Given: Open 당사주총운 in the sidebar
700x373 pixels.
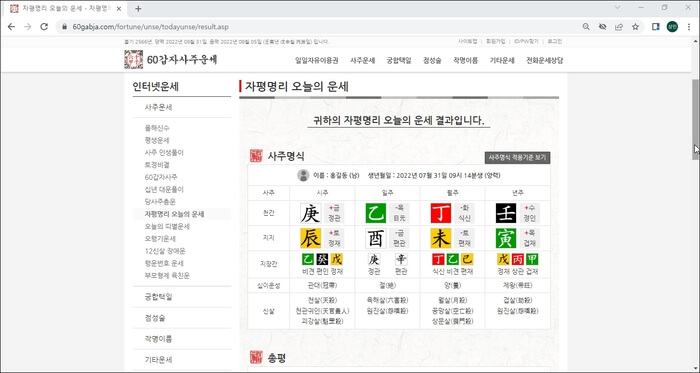Looking at the screenshot, I should click(160, 202).
